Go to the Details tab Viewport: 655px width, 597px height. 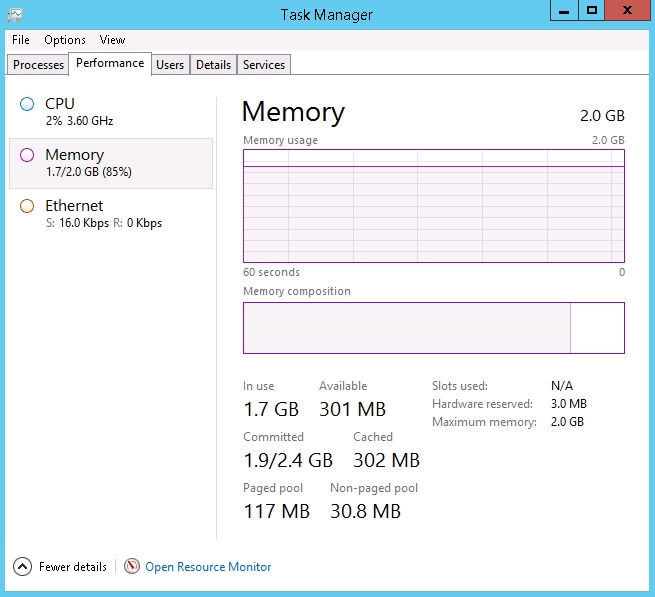(213, 65)
